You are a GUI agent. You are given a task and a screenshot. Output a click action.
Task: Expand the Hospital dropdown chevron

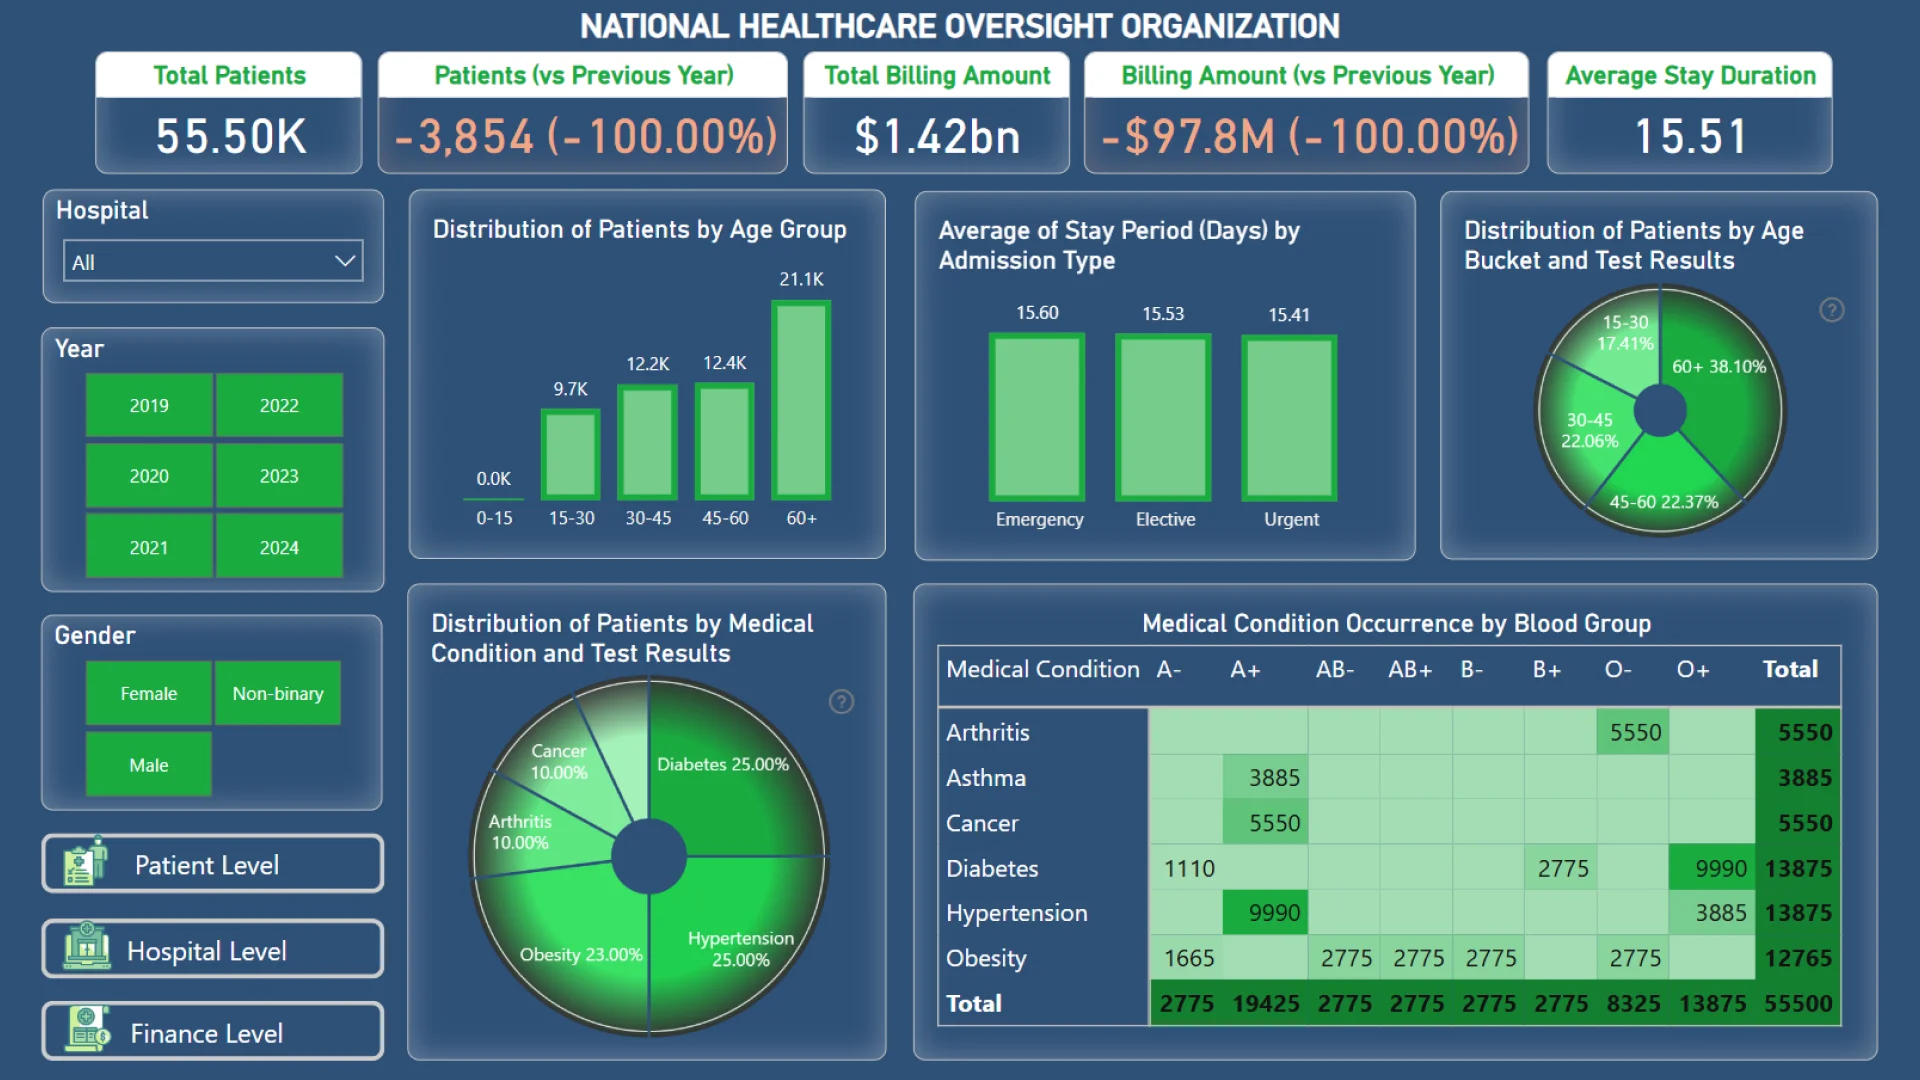pyautogui.click(x=344, y=261)
